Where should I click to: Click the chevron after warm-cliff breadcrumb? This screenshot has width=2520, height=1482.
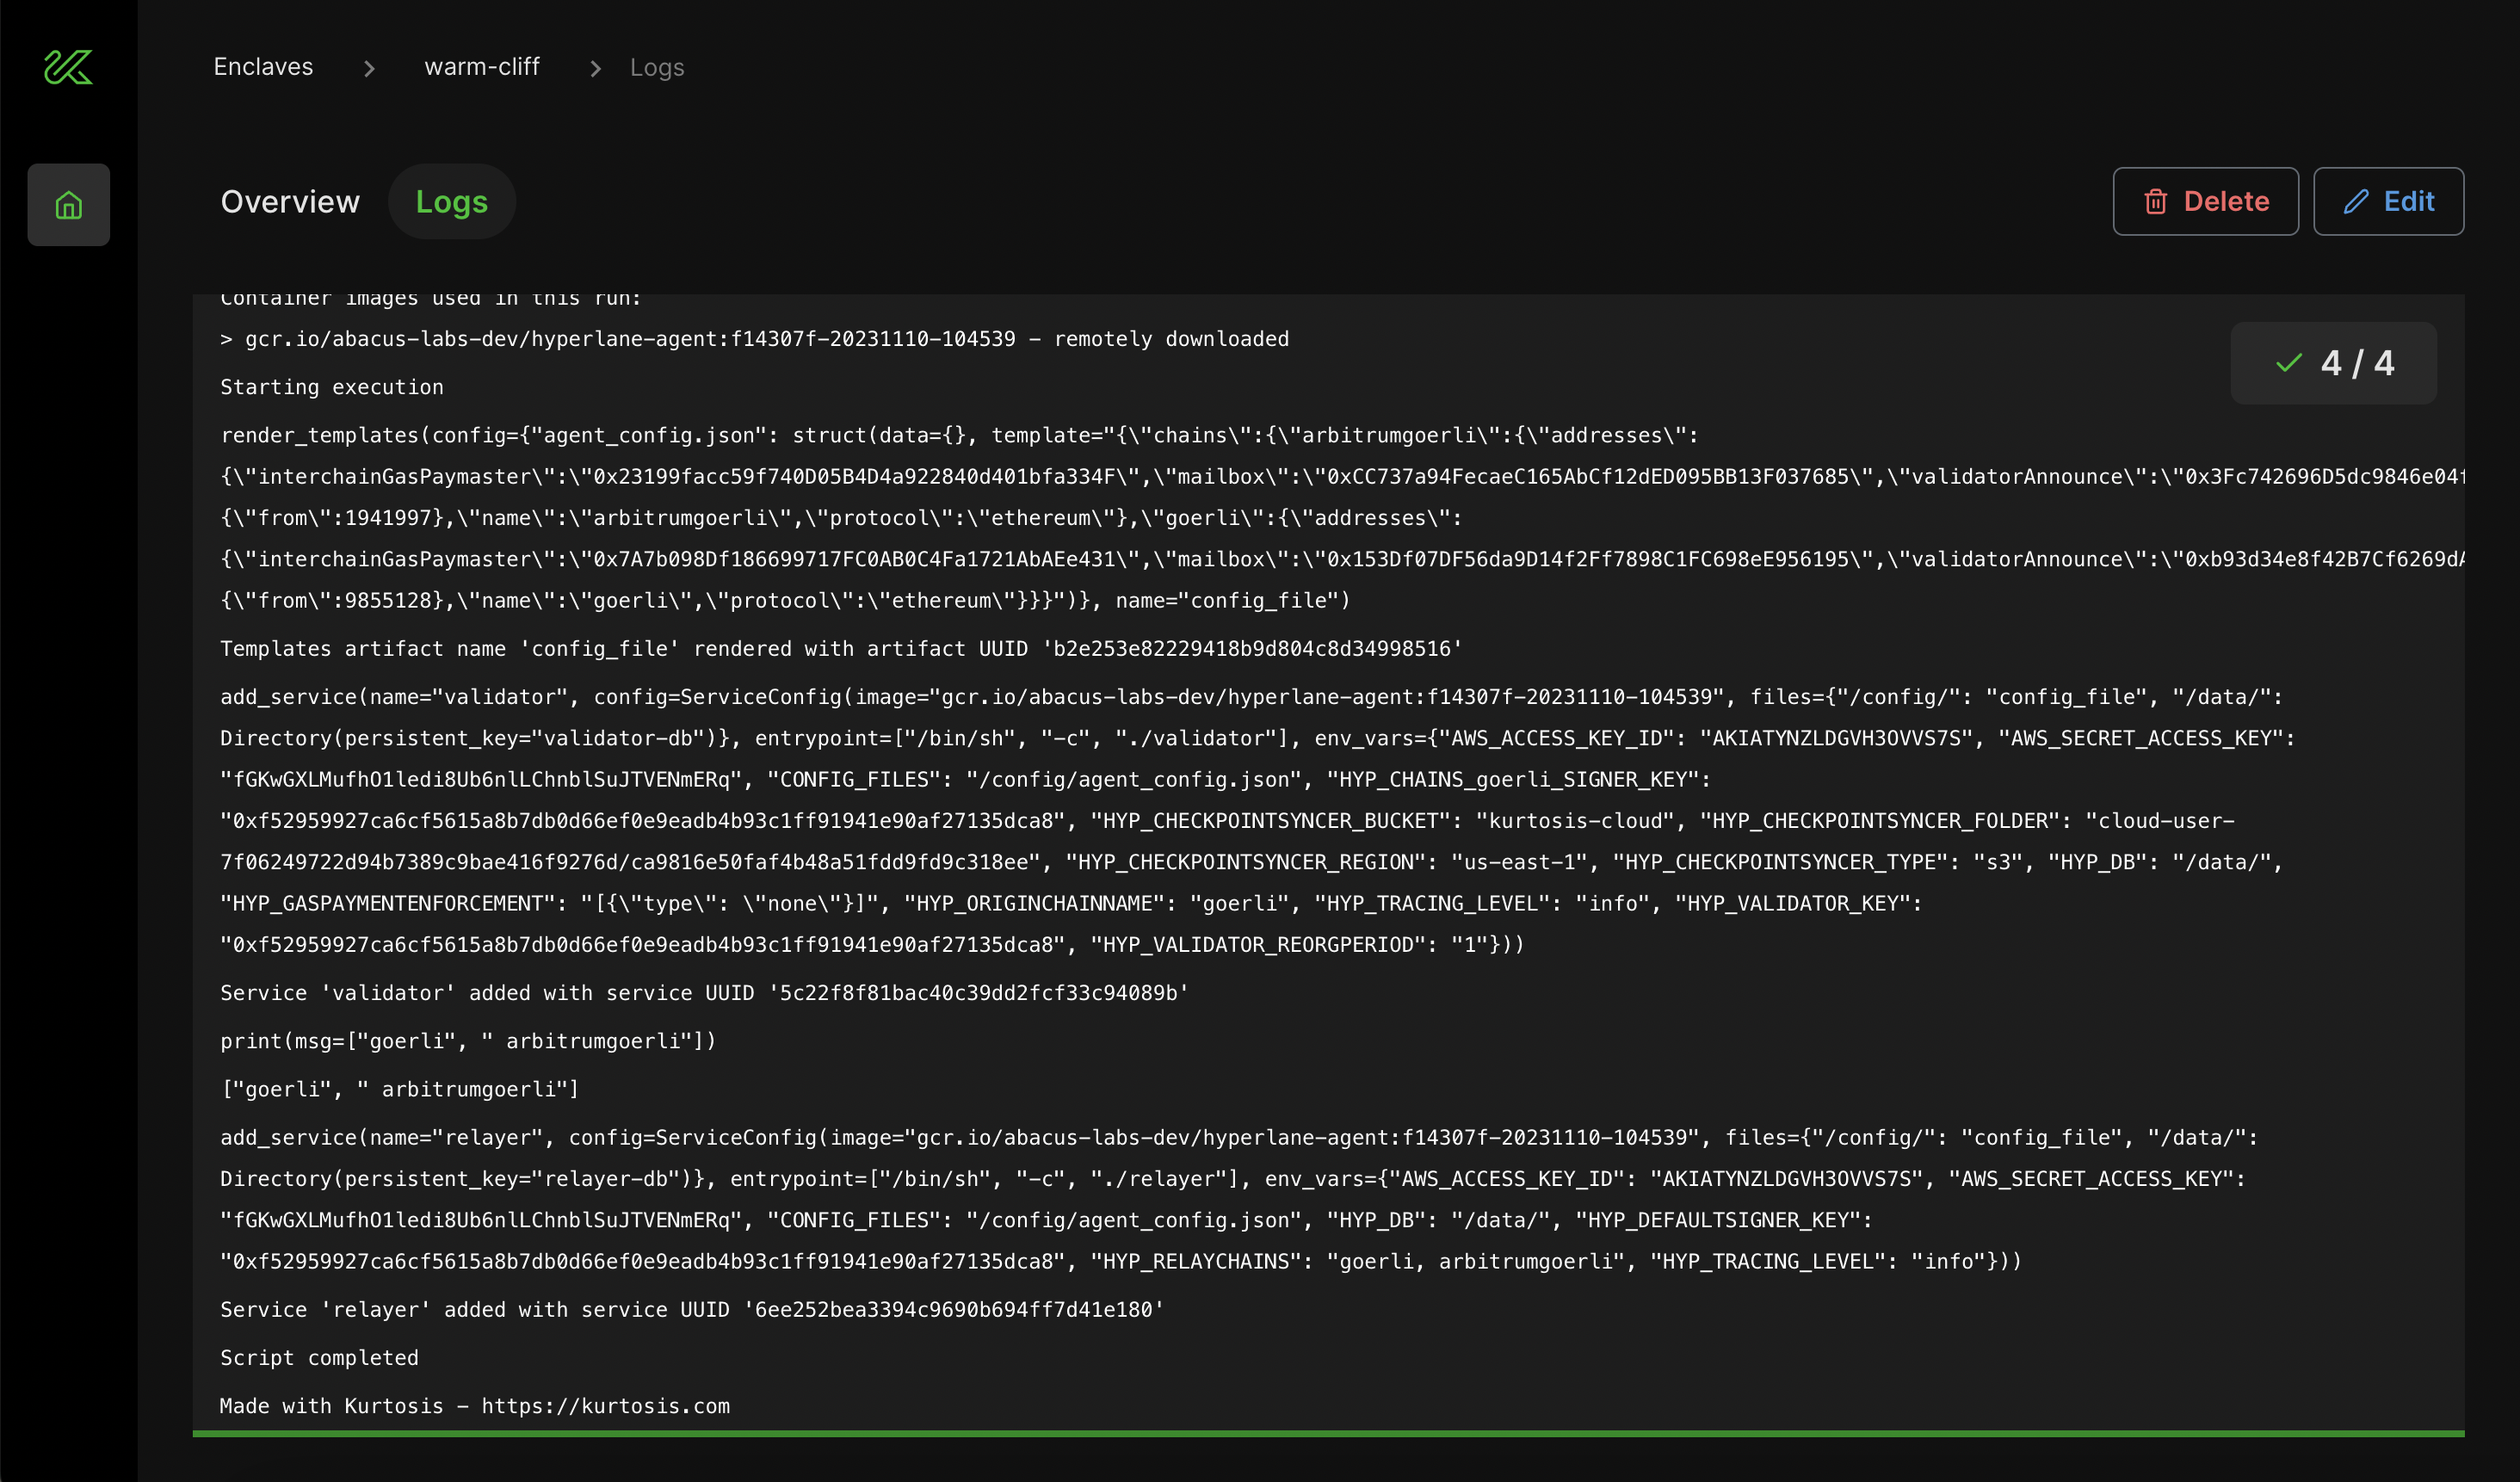[x=595, y=68]
